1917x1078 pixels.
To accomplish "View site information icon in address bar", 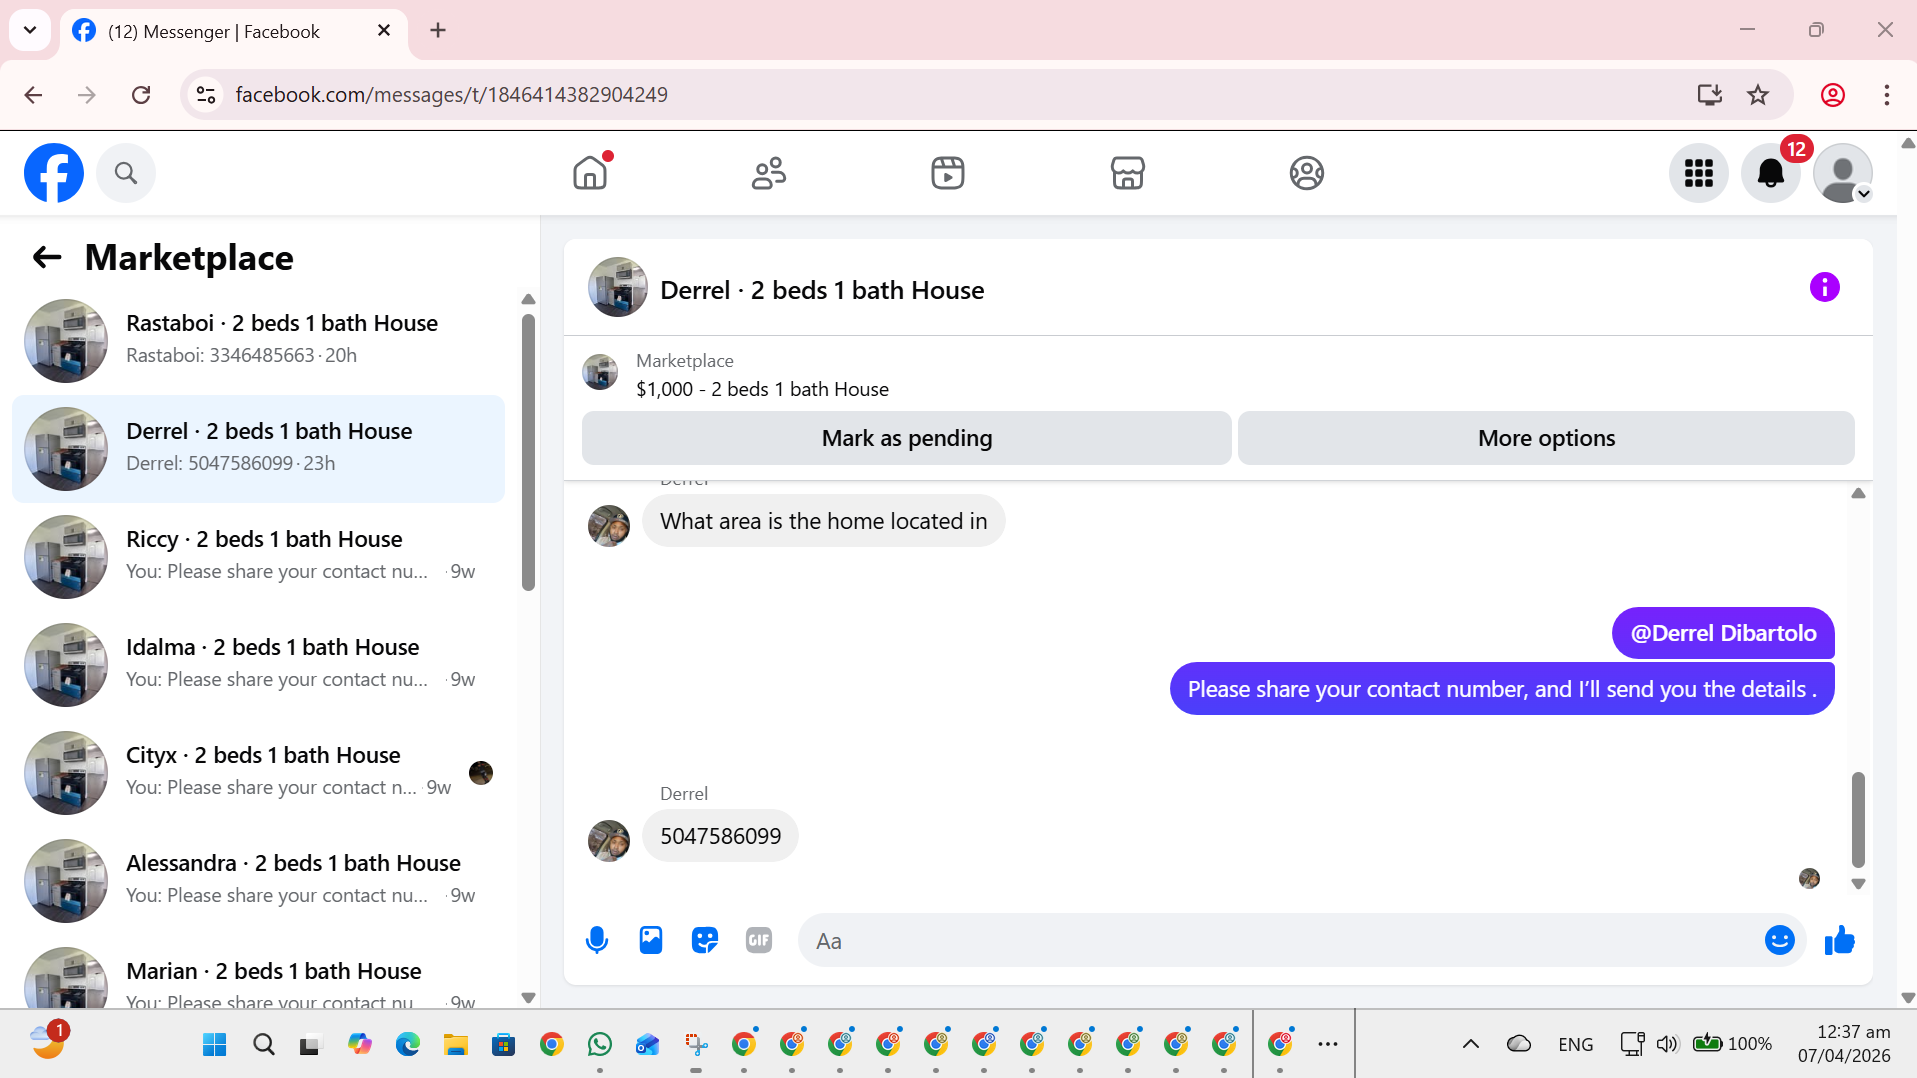I will pyautogui.click(x=206, y=95).
